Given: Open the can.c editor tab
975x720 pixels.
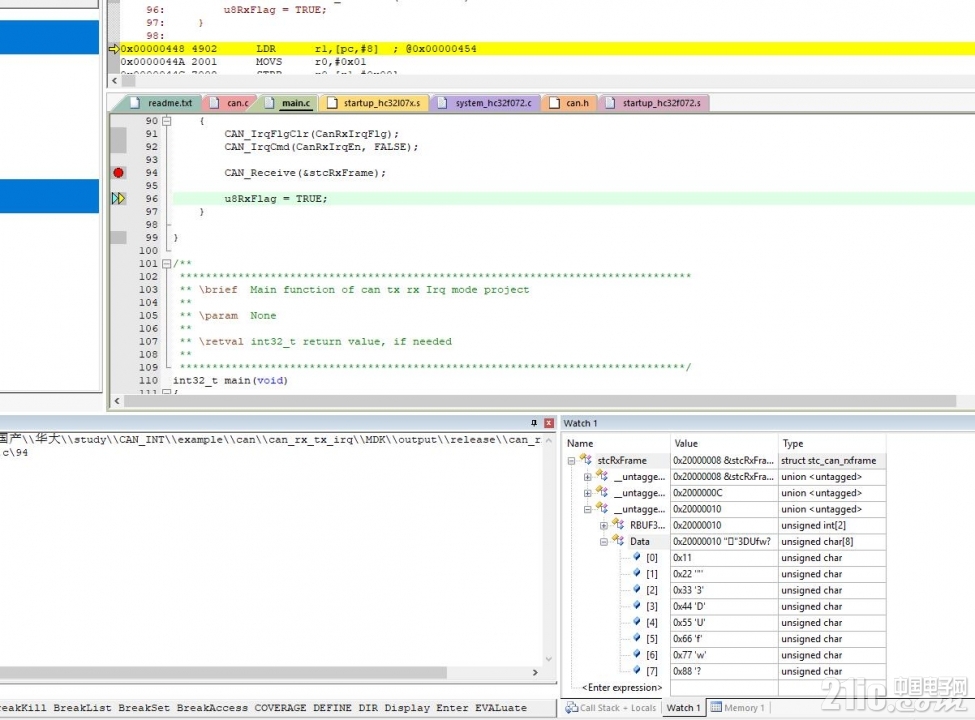Looking at the screenshot, I should click(231, 103).
